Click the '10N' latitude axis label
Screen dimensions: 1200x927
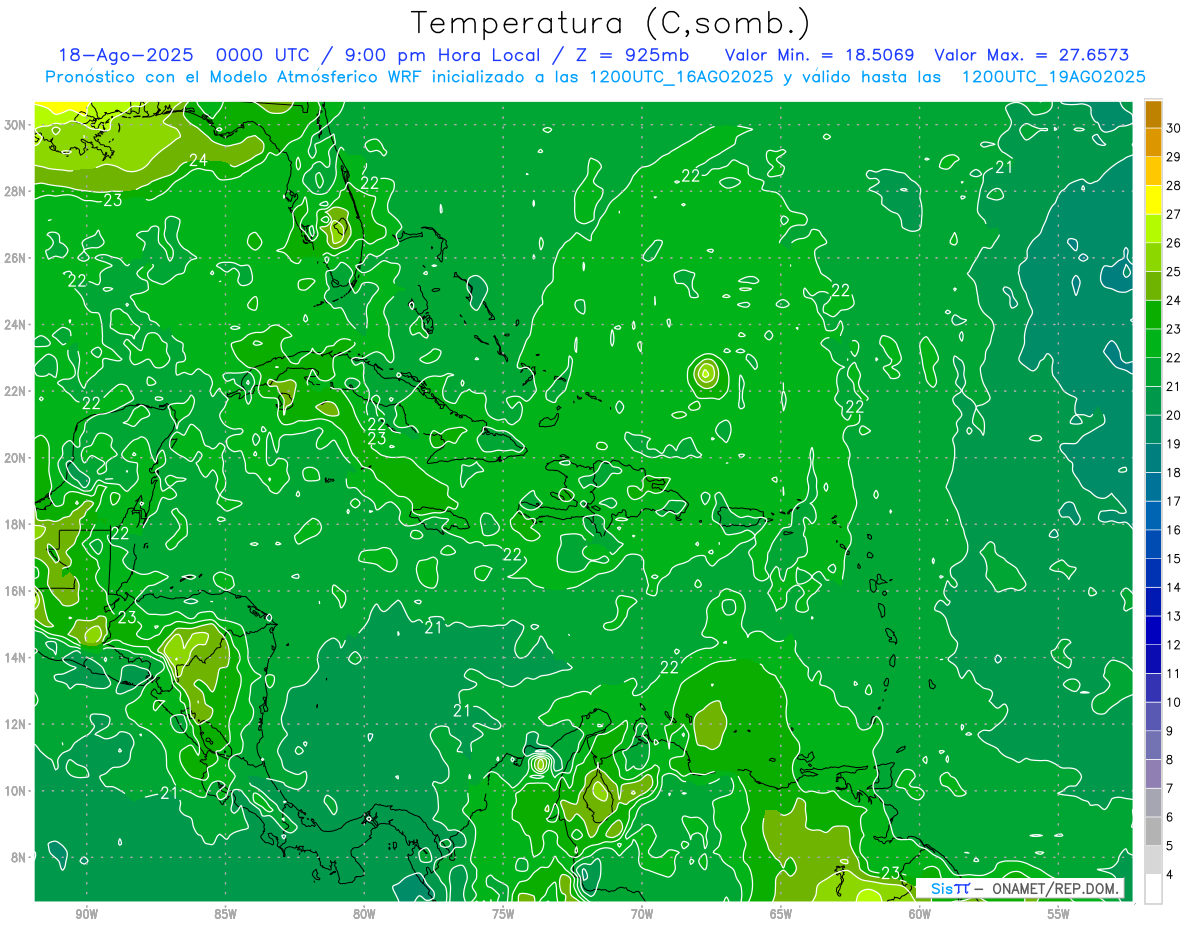tap(16, 791)
